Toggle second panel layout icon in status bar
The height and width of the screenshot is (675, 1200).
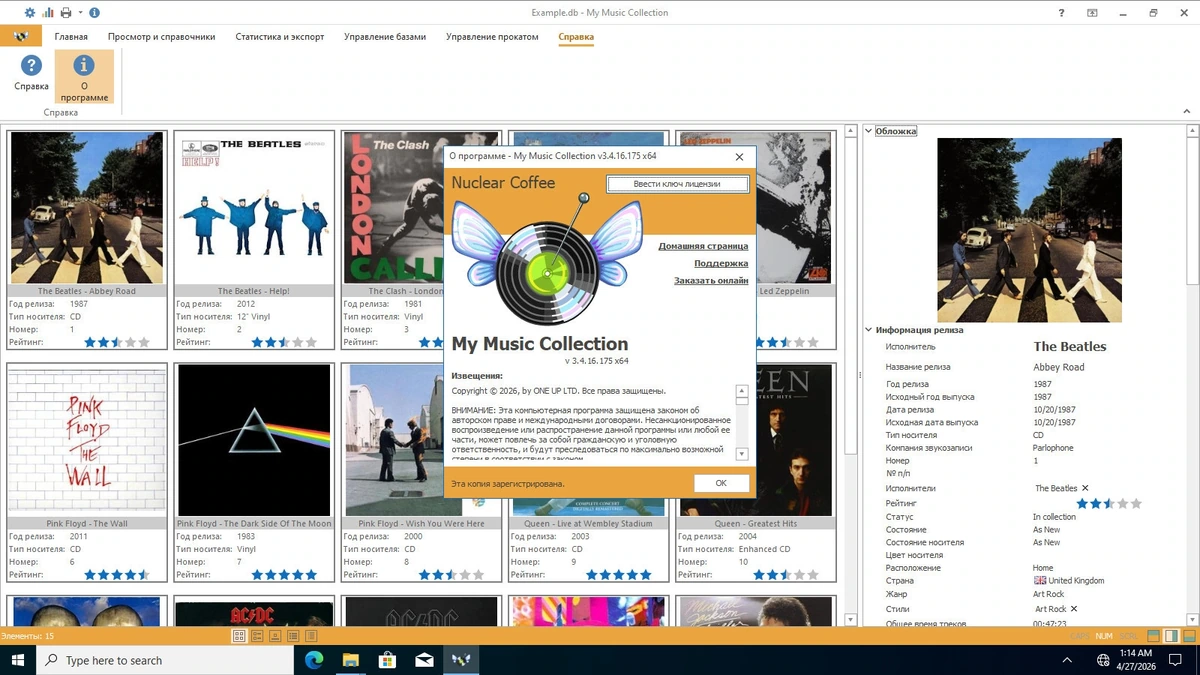tap(1170, 636)
